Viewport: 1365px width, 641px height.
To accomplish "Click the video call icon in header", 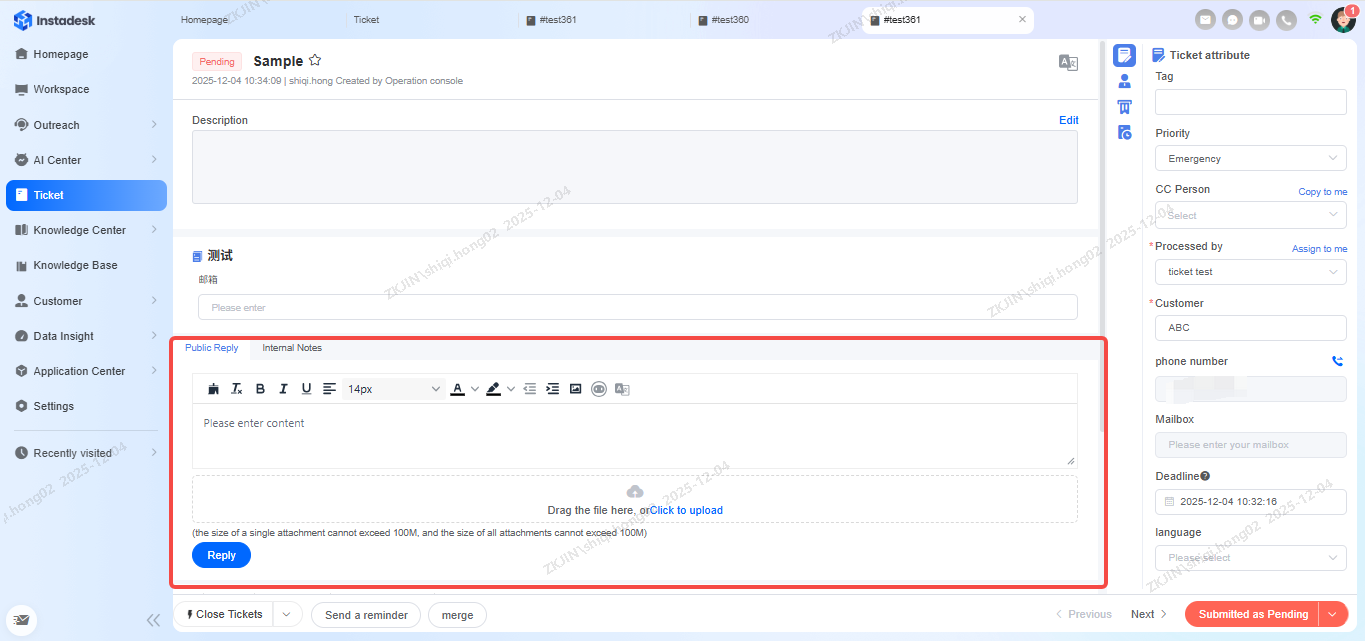I will pos(1259,19).
